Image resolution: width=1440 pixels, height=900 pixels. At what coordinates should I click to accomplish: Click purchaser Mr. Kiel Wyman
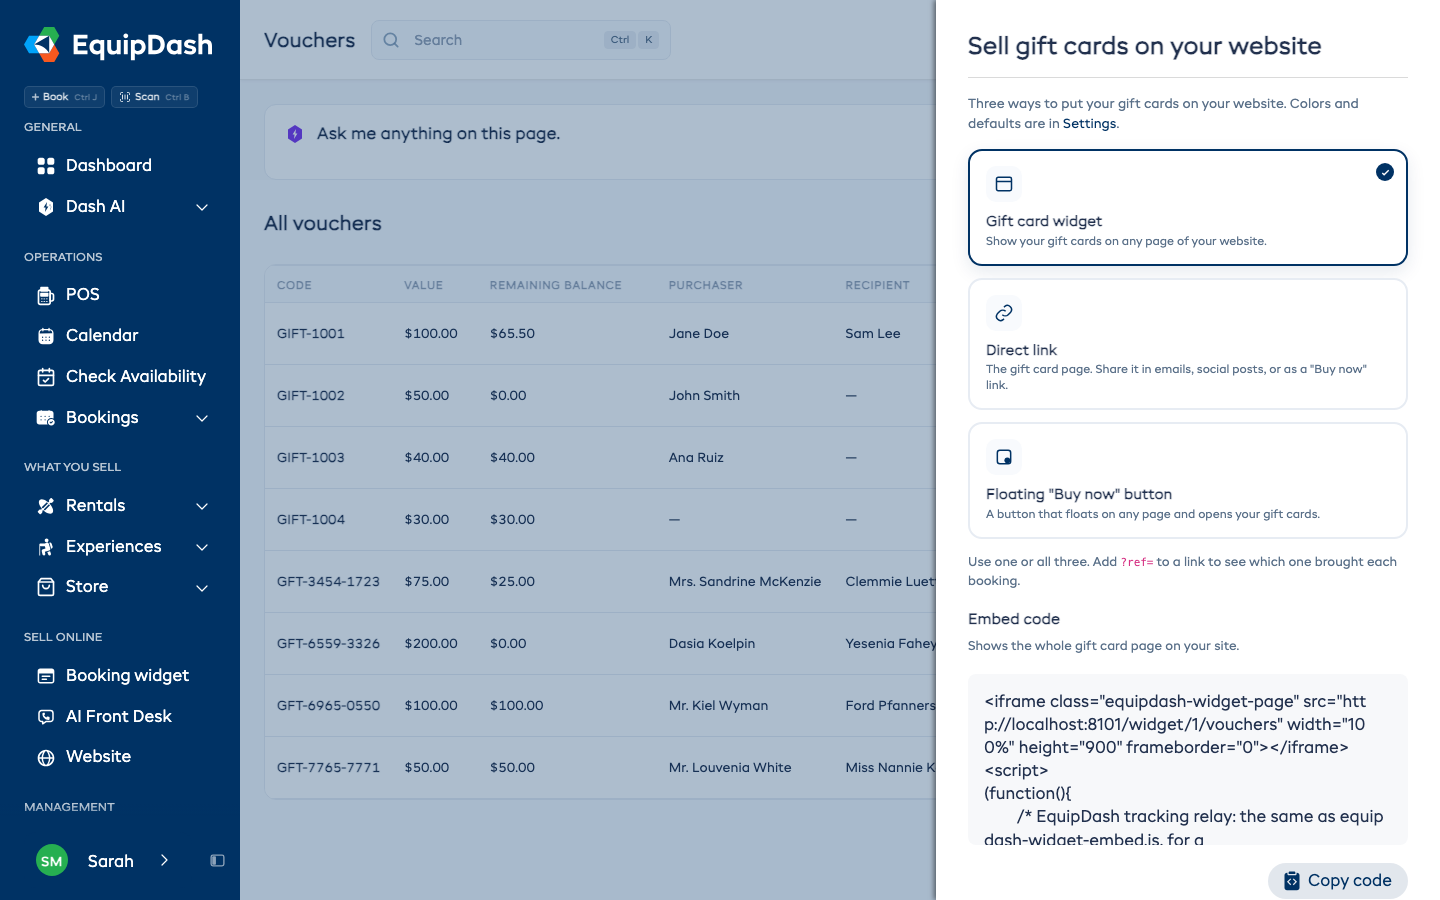pos(718,705)
